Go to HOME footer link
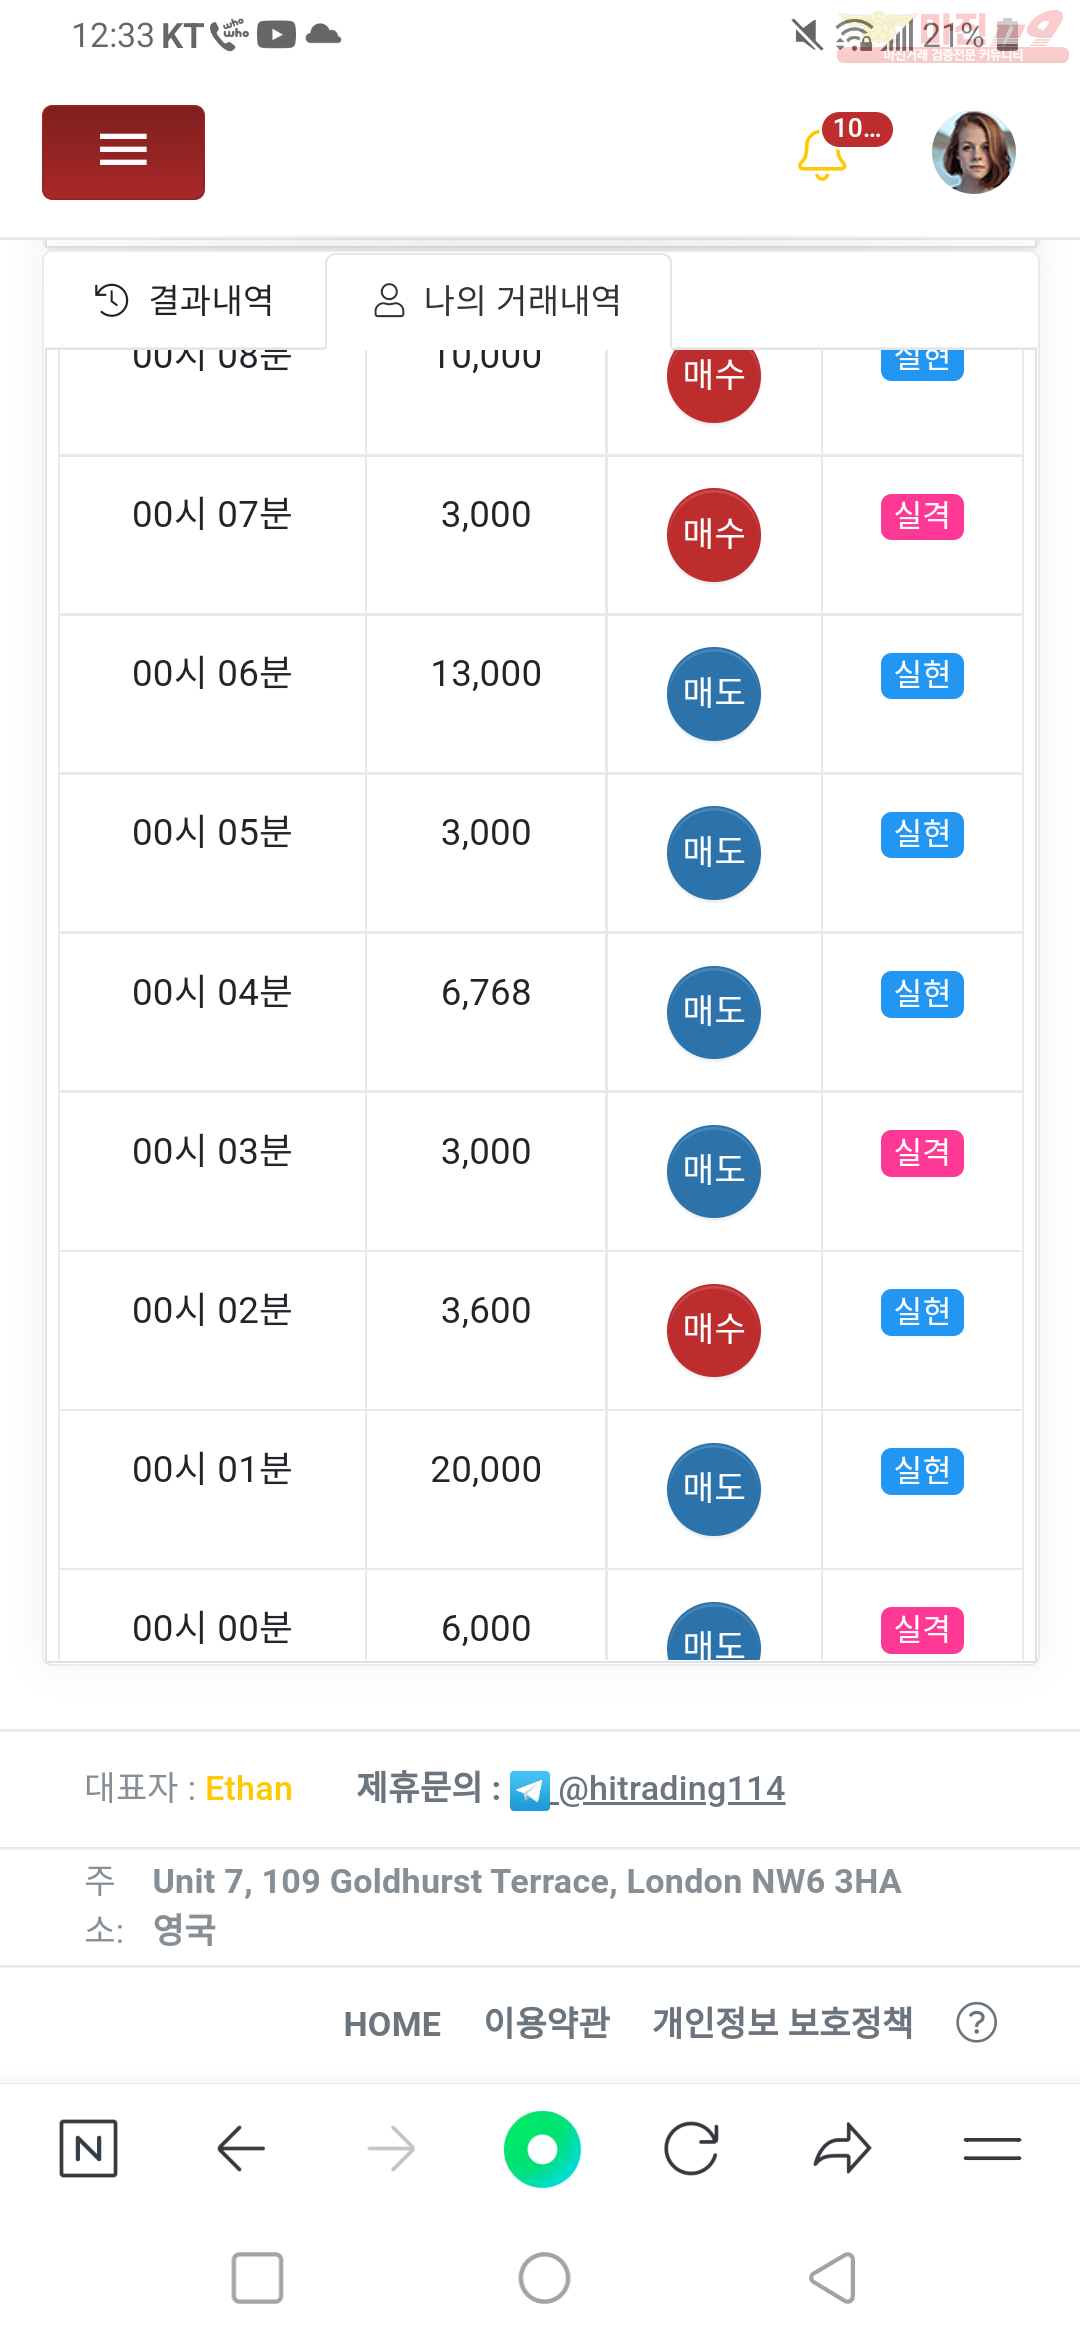Viewport: 1080px width, 2340px height. tap(392, 2024)
